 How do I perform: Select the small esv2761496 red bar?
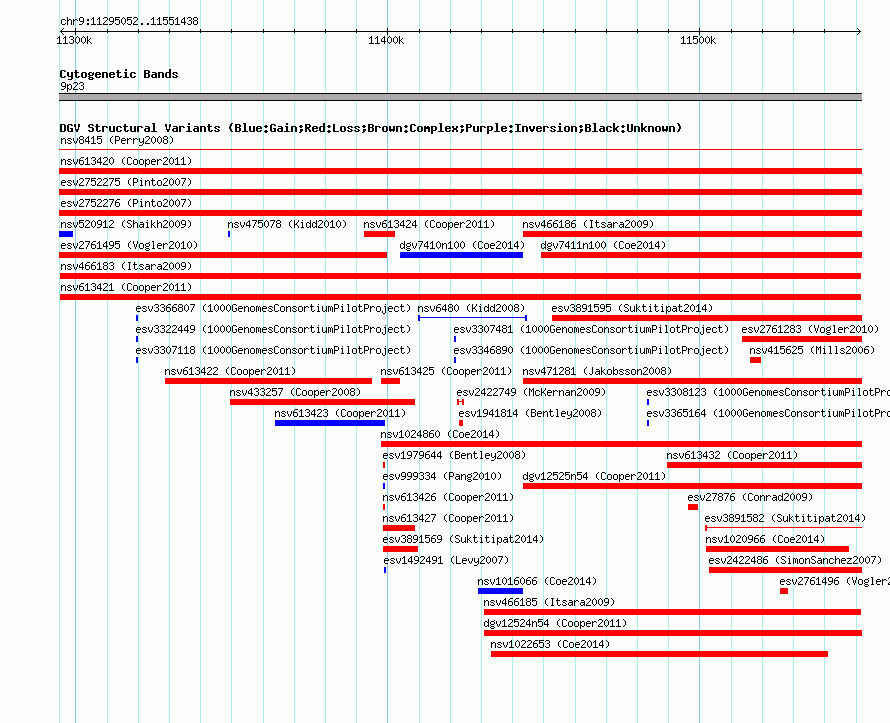click(x=784, y=591)
